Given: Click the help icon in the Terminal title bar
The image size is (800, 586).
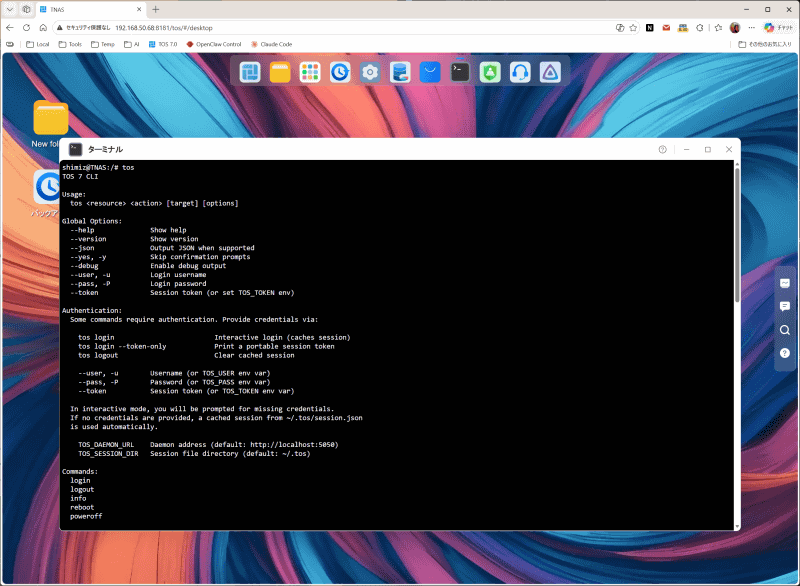Looking at the screenshot, I should pyautogui.click(x=662, y=149).
